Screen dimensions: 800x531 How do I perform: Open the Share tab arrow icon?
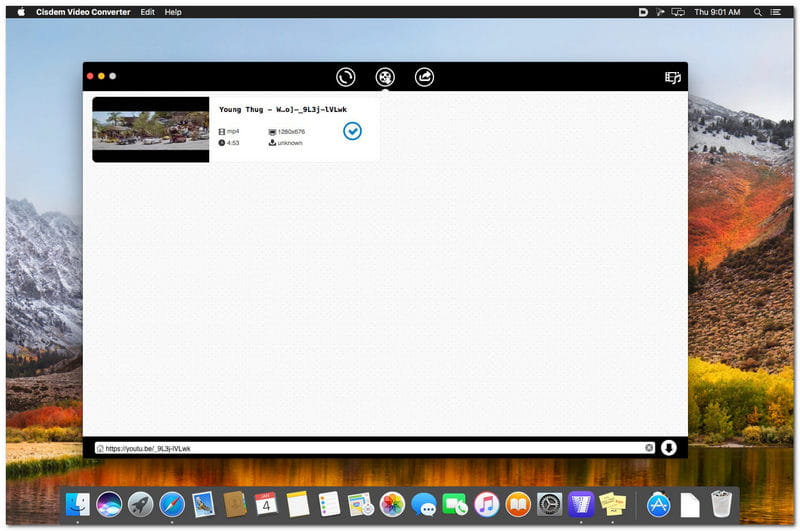[x=424, y=77]
